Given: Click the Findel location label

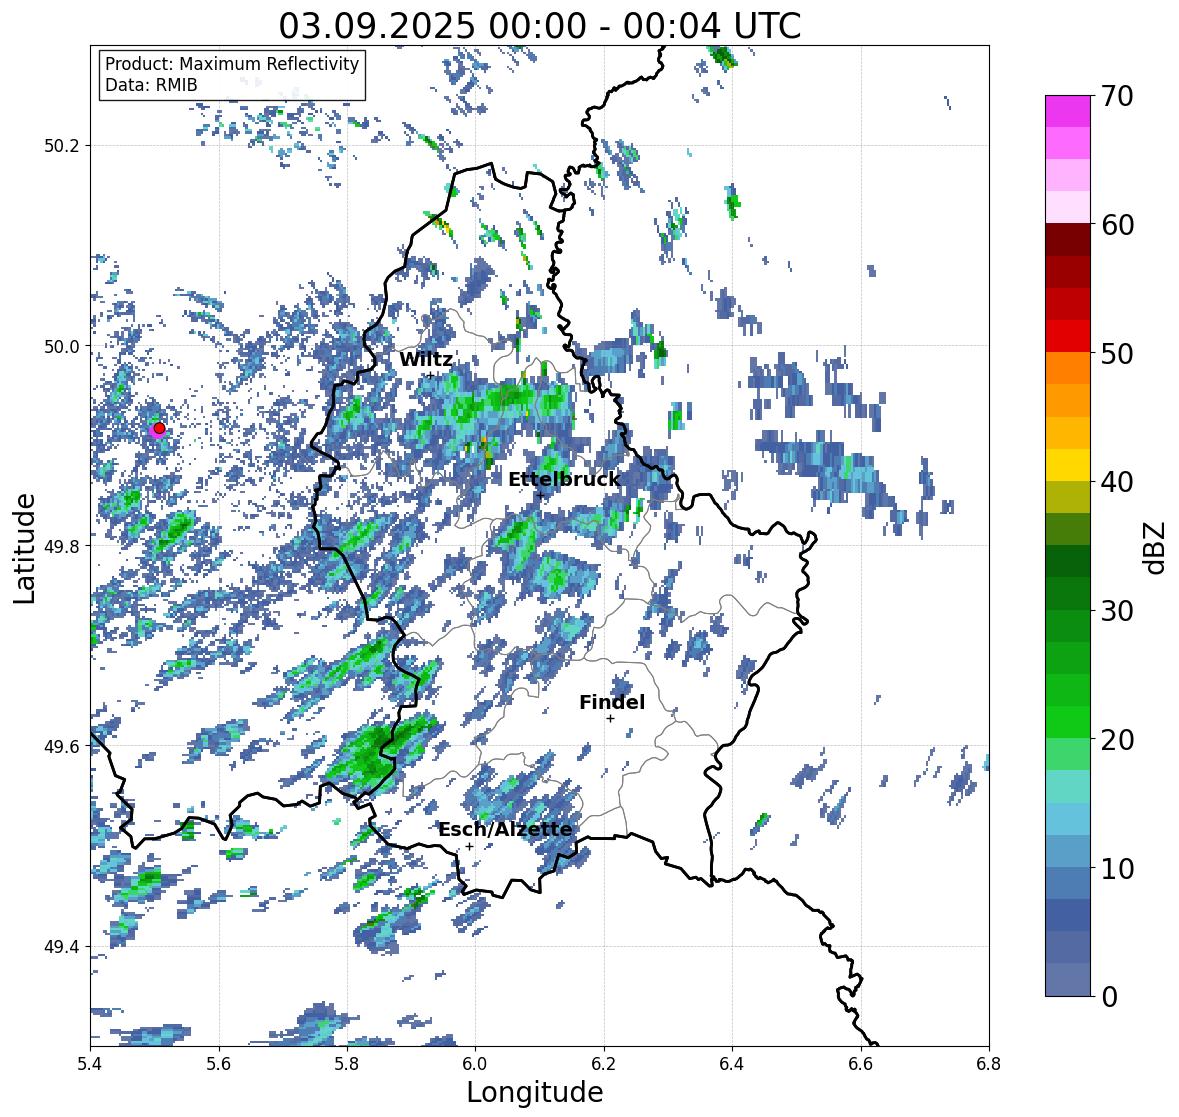Looking at the screenshot, I should (x=612, y=702).
